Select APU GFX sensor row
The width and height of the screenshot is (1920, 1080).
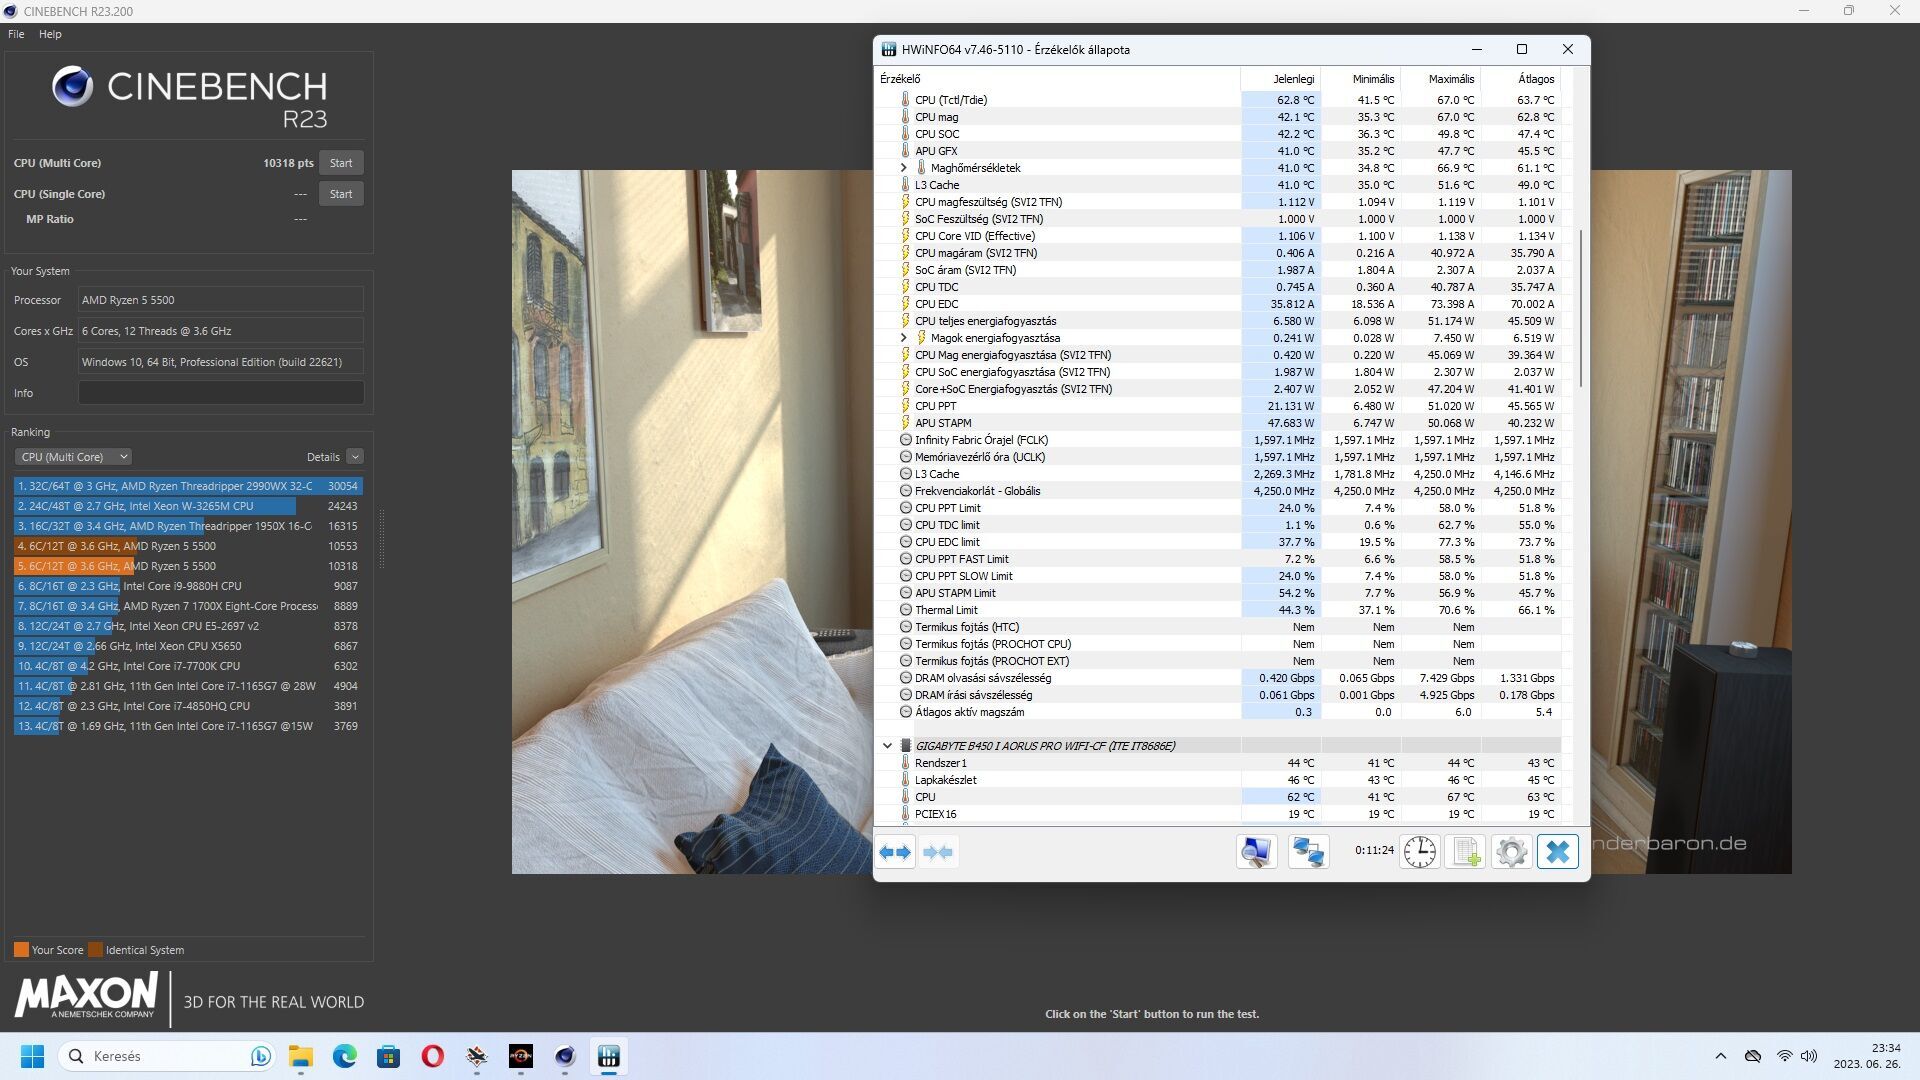tap(1218, 151)
